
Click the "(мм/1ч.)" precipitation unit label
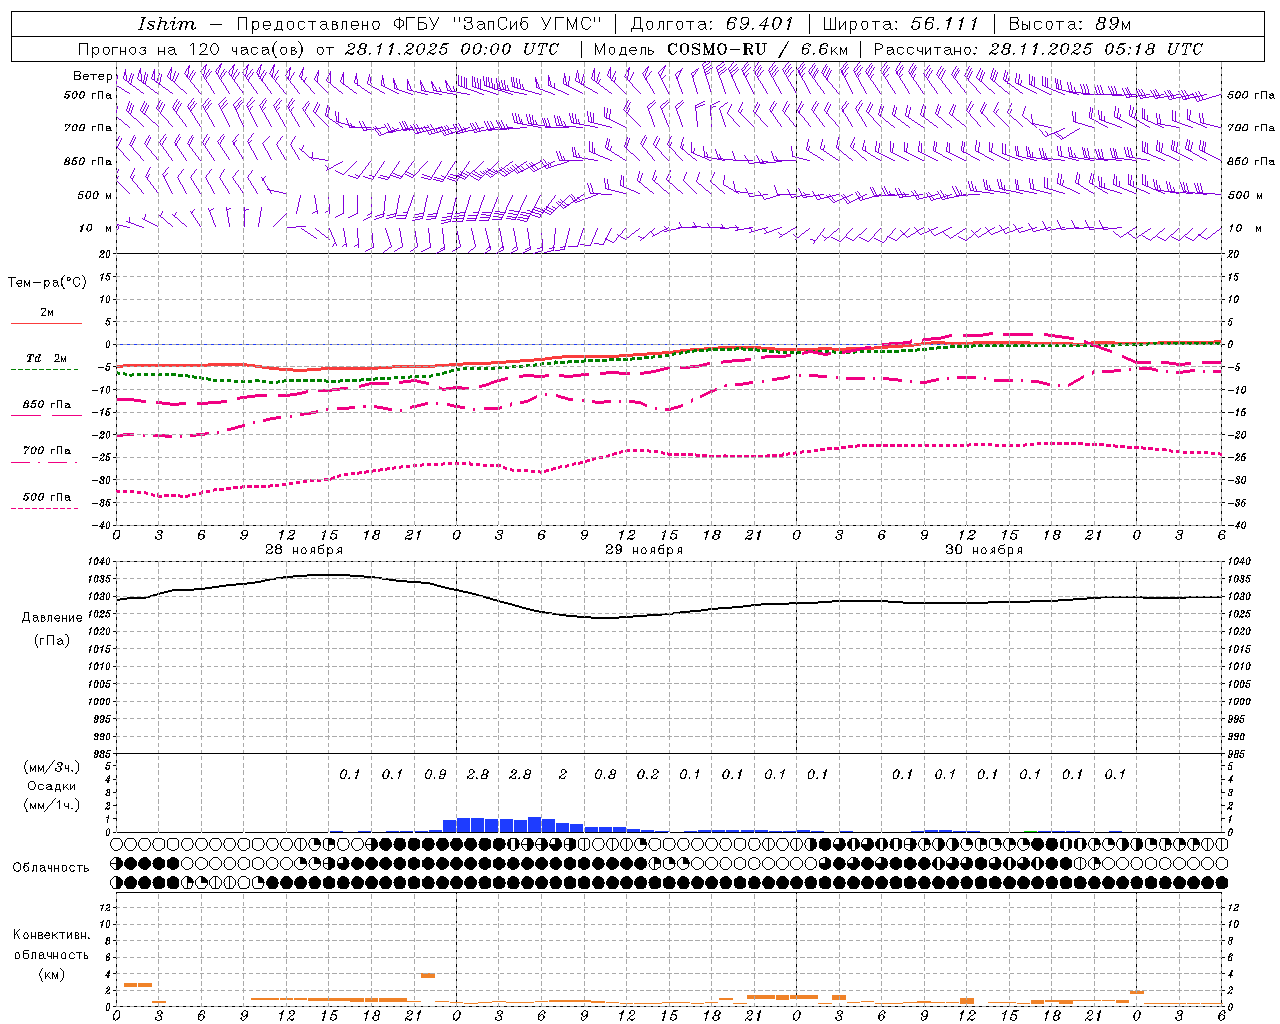52,805
